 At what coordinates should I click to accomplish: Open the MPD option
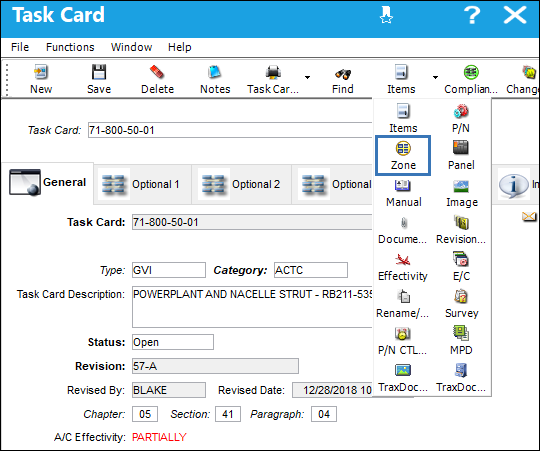461,341
